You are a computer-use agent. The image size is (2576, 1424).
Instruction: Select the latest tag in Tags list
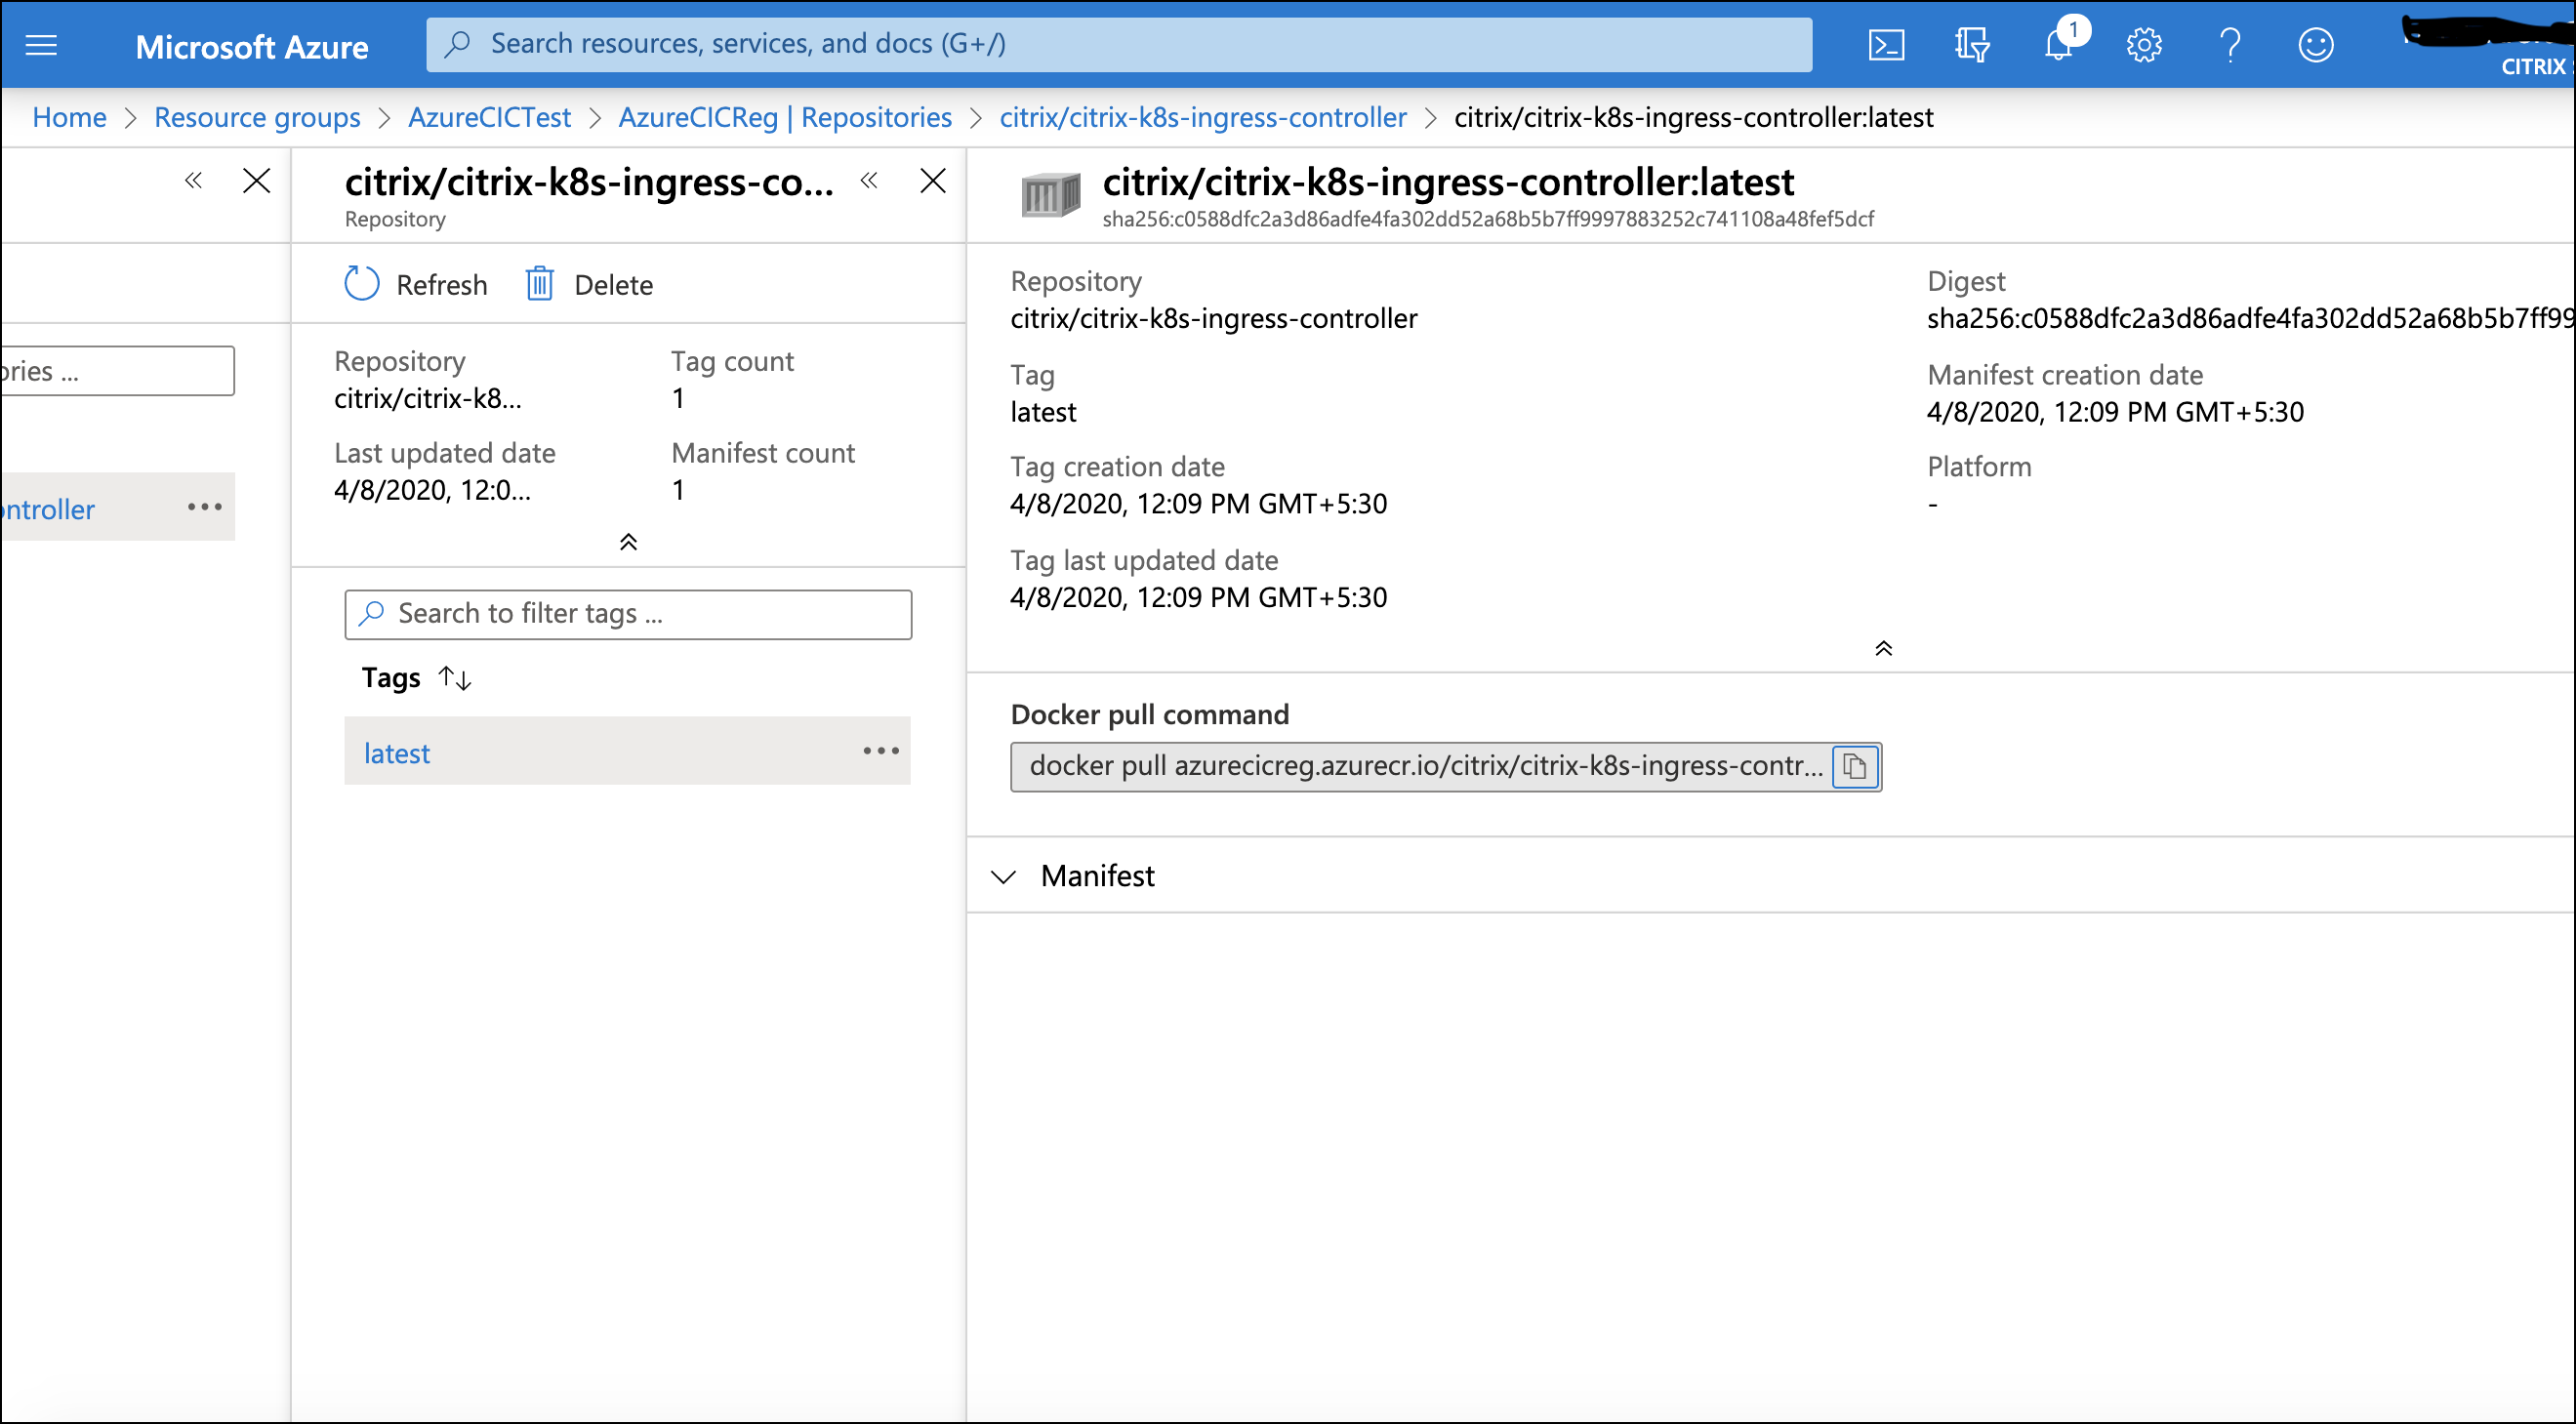396,753
